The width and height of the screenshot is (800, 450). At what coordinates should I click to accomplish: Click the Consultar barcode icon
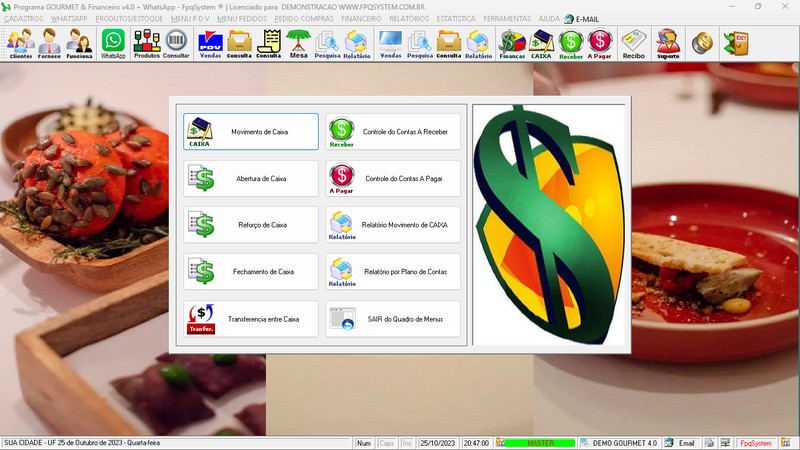coord(176,43)
